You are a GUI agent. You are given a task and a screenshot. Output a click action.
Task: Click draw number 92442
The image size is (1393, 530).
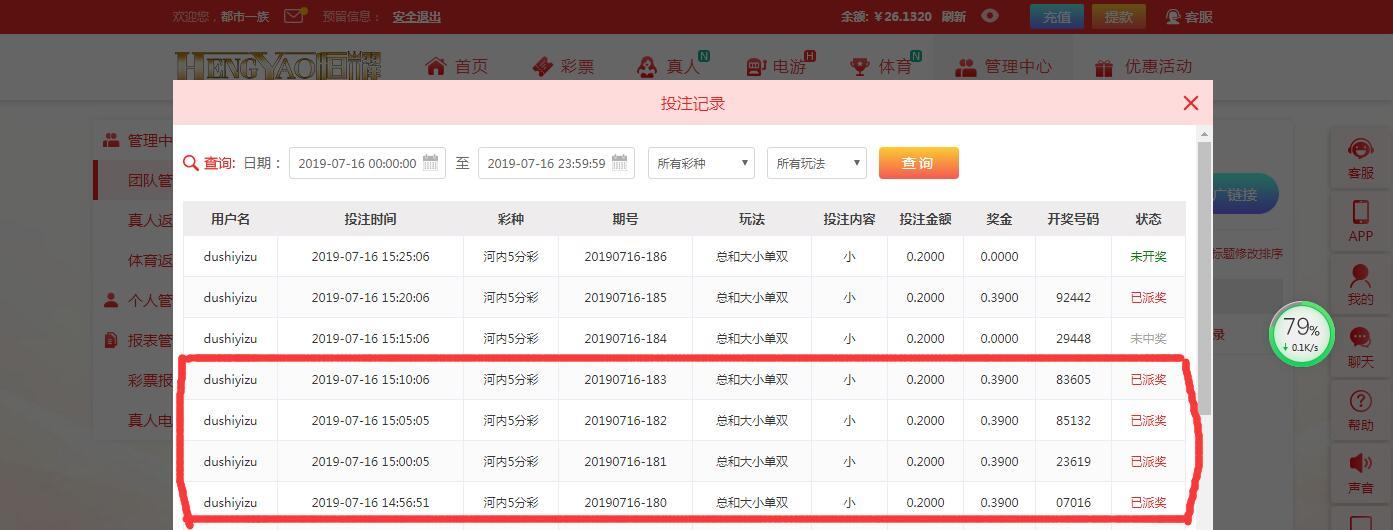(1073, 297)
